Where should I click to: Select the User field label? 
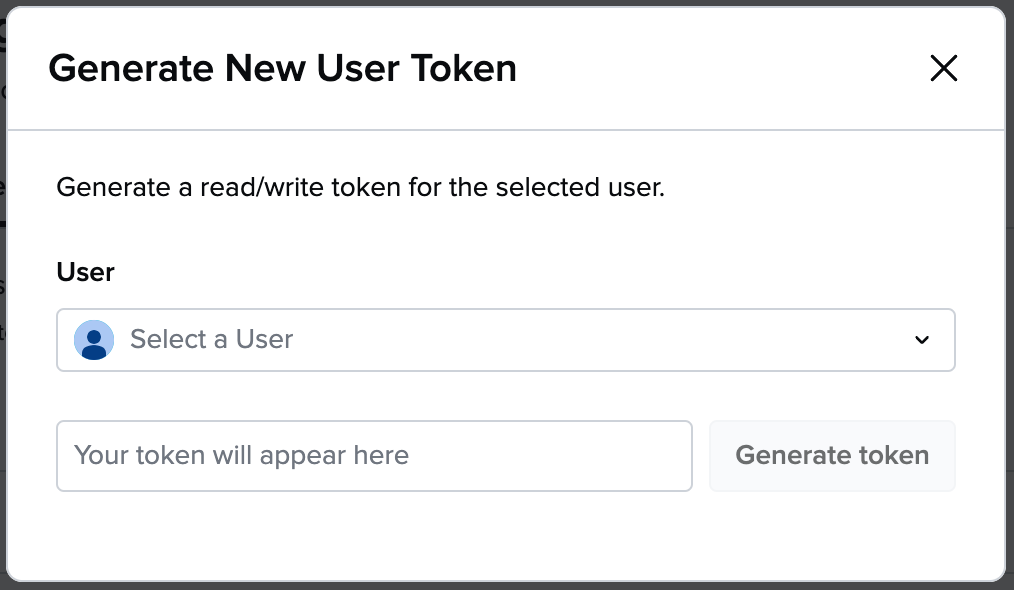(85, 272)
